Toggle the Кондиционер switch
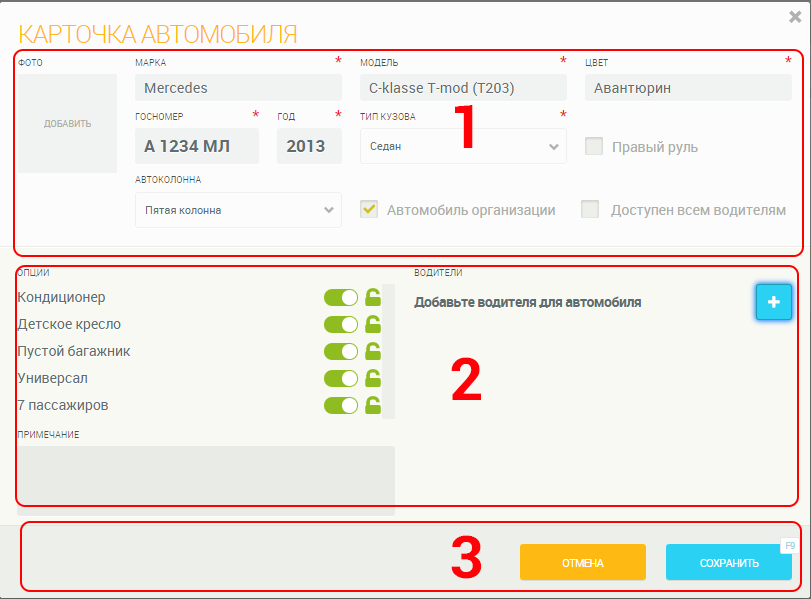Image resolution: width=811 pixels, height=599 pixels. (341, 297)
